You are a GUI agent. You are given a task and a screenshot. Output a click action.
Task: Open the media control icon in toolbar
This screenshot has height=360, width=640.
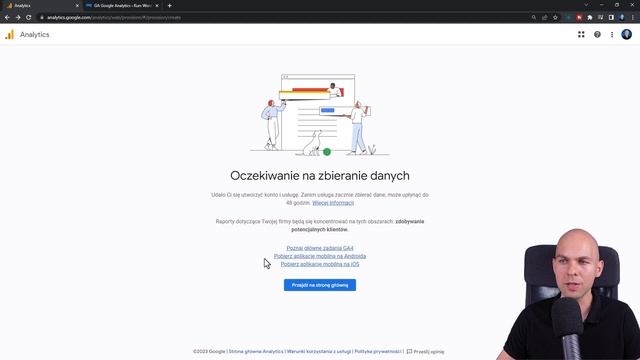point(600,18)
